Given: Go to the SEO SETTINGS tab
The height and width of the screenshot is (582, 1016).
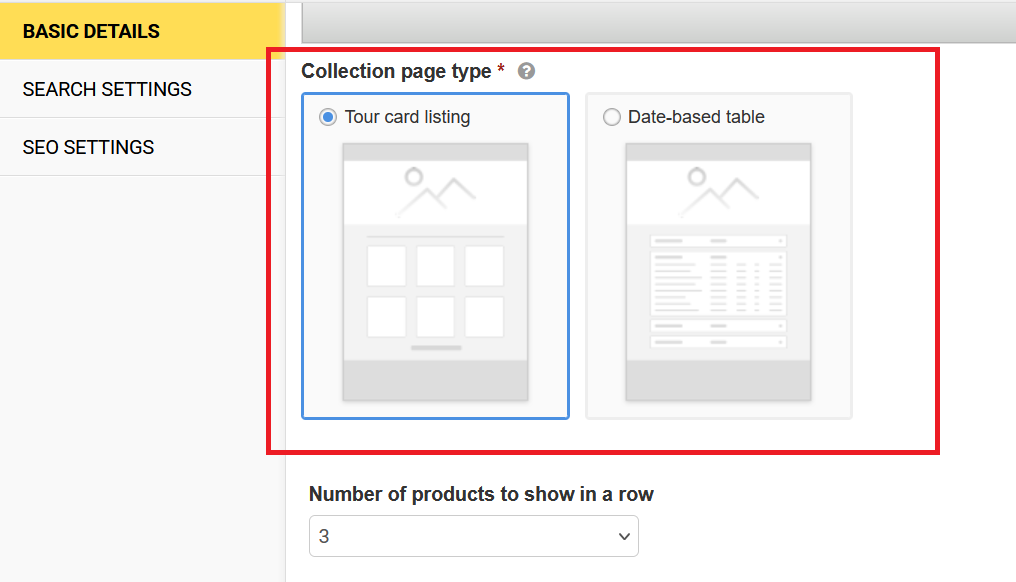Looking at the screenshot, I should click(x=88, y=147).
